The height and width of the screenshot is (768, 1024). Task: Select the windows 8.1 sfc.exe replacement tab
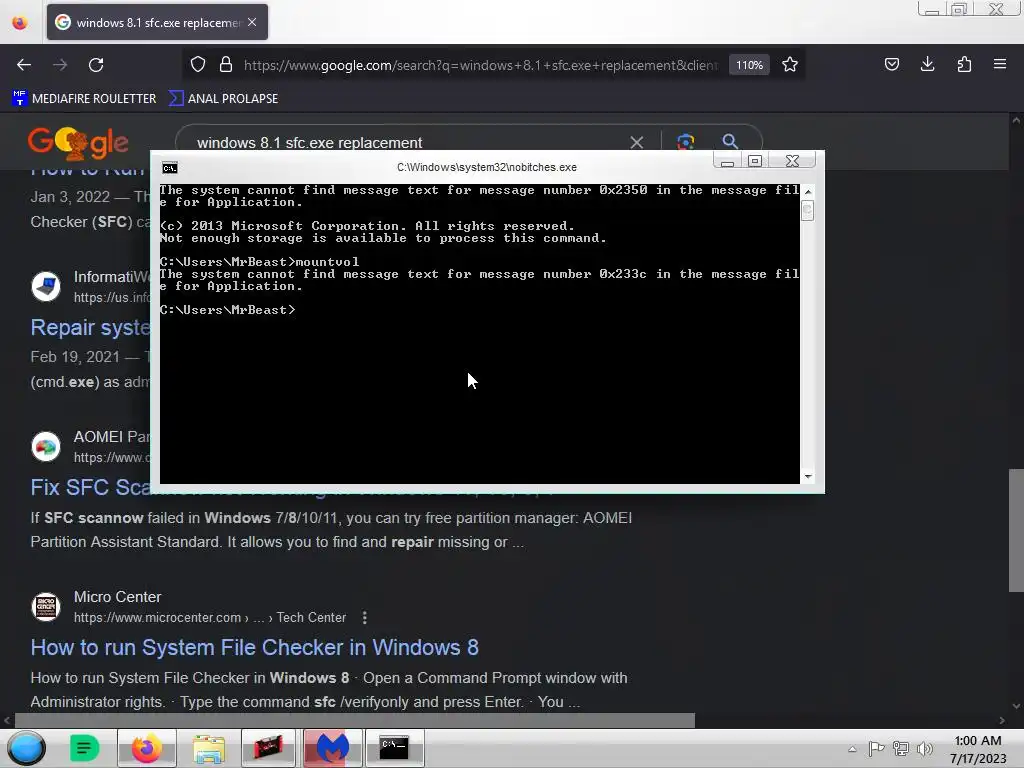point(157,22)
